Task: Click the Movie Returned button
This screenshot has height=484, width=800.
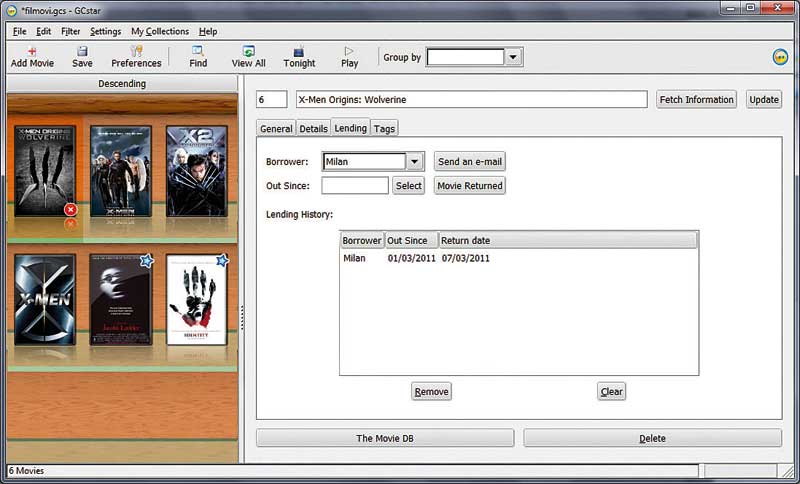Action: pyautogui.click(x=470, y=186)
